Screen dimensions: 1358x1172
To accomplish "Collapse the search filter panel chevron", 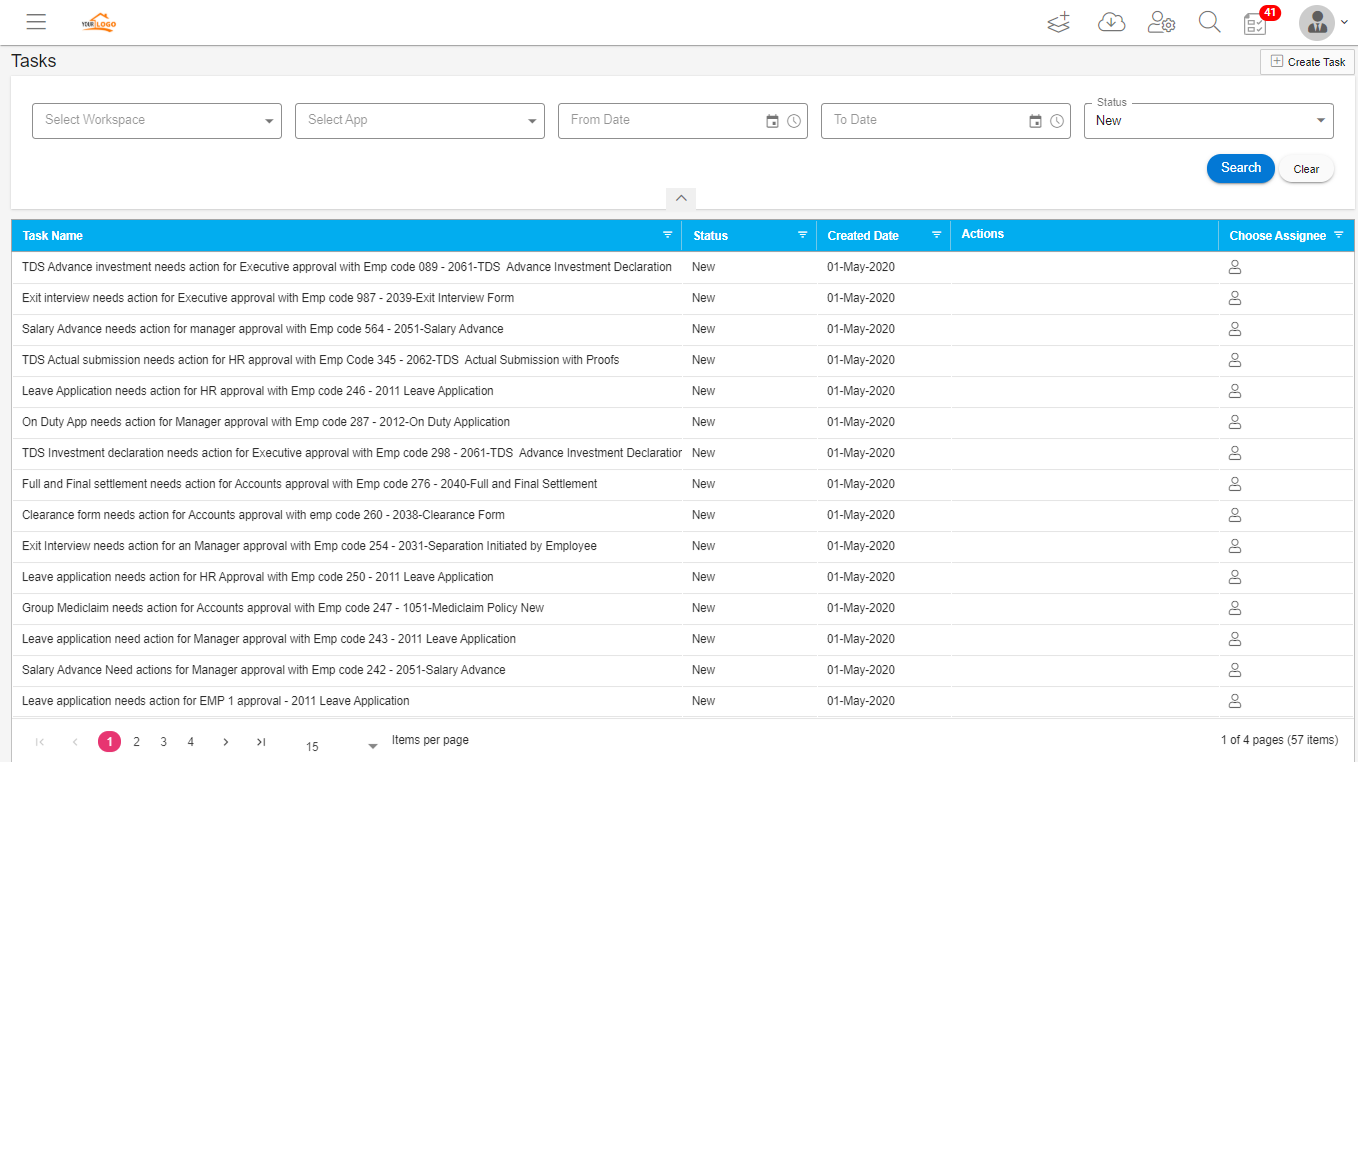I will coord(681,198).
